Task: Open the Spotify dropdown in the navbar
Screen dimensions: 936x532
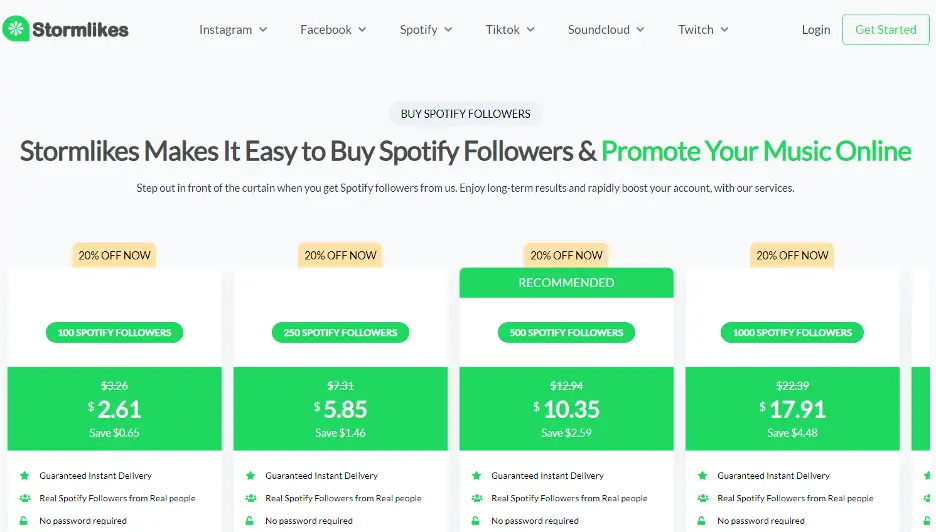Action: click(x=426, y=30)
